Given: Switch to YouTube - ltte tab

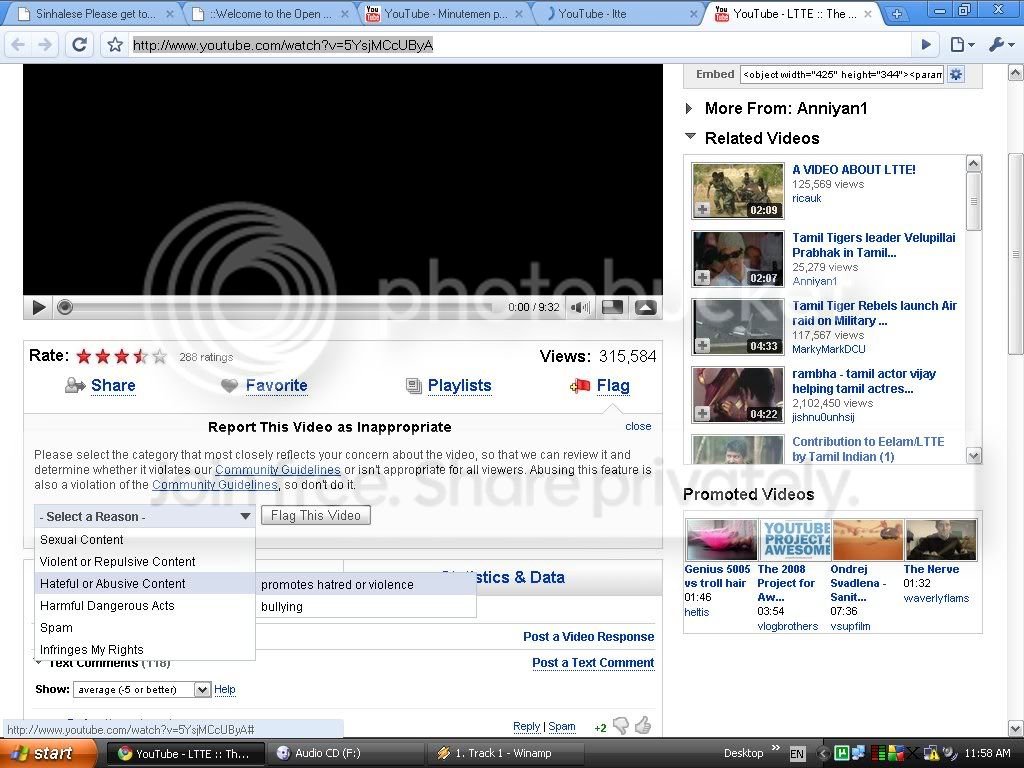Looking at the screenshot, I should tap(619, 14).
